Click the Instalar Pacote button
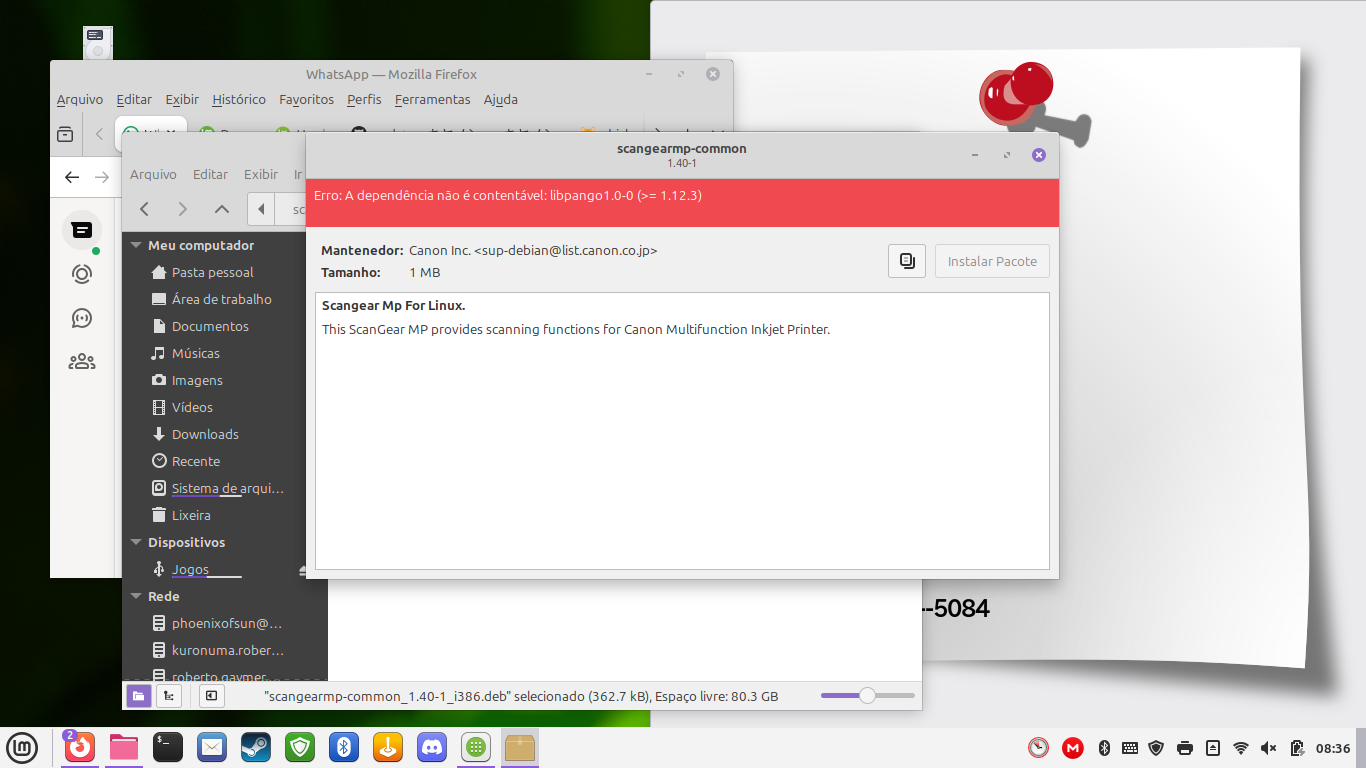This screenshot has height=768, width=1366. coord(991,261)
